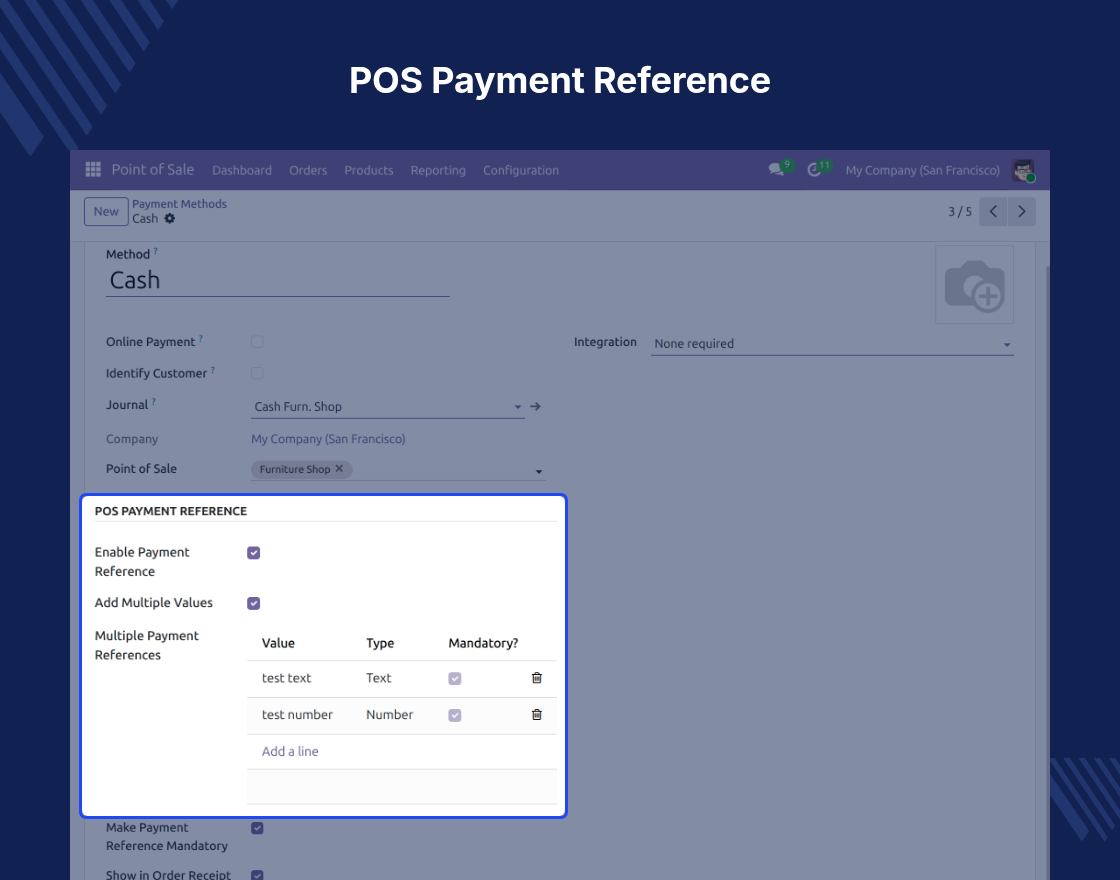Screen dimensions: 1120x880
Task: Open the Configuration menu
Action: (x=521, y=170)
